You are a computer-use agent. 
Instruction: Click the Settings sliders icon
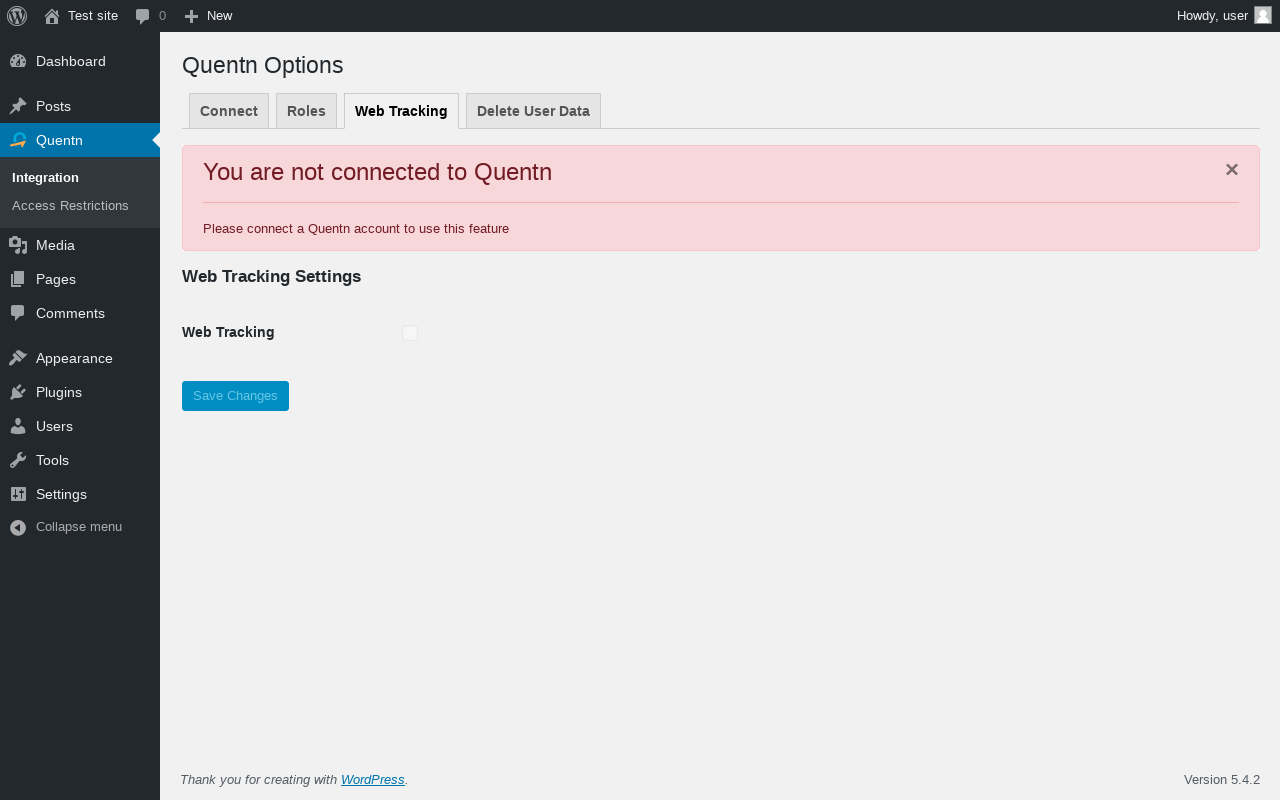click(18, 494)
